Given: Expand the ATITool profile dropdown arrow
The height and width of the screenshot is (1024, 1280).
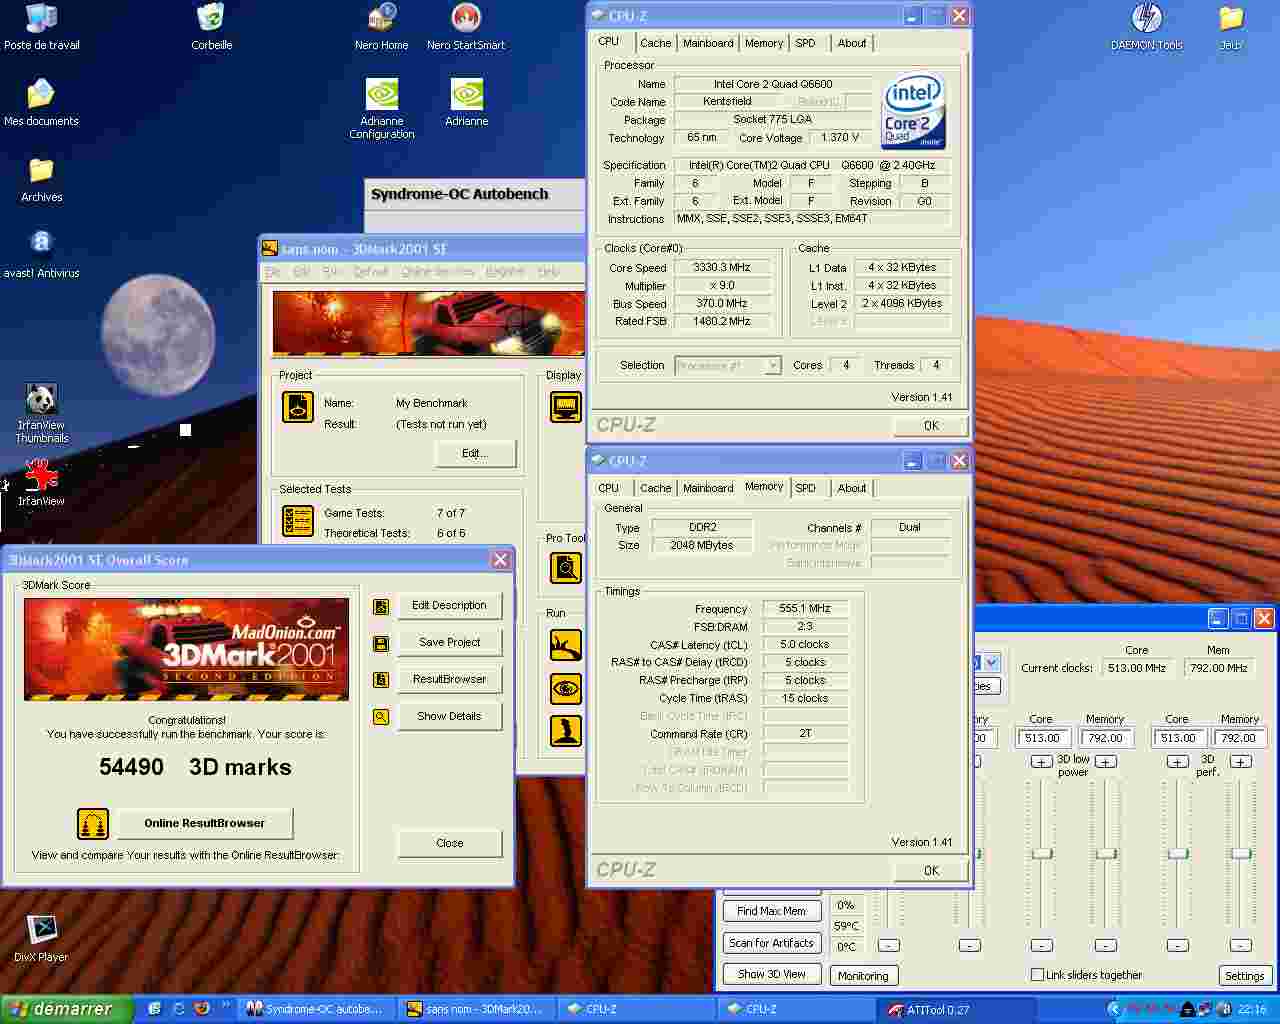Looking at the screenshot, I should 991,662.
